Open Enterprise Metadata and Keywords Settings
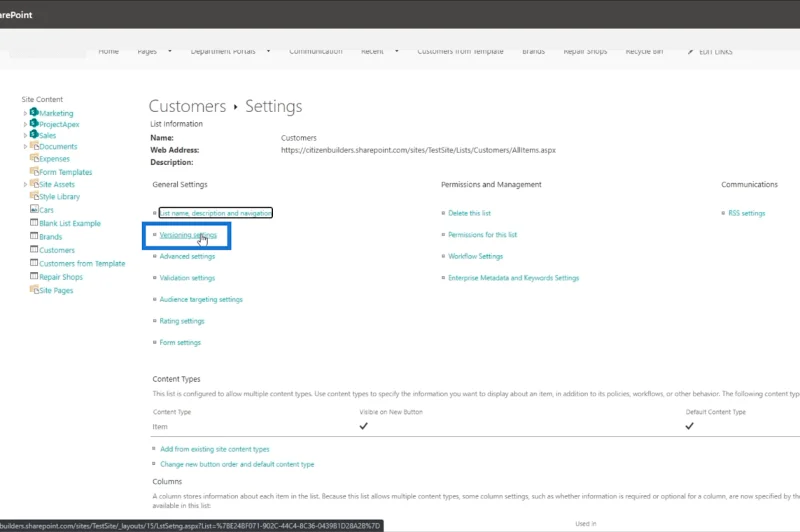 click(x=514, y=277)
